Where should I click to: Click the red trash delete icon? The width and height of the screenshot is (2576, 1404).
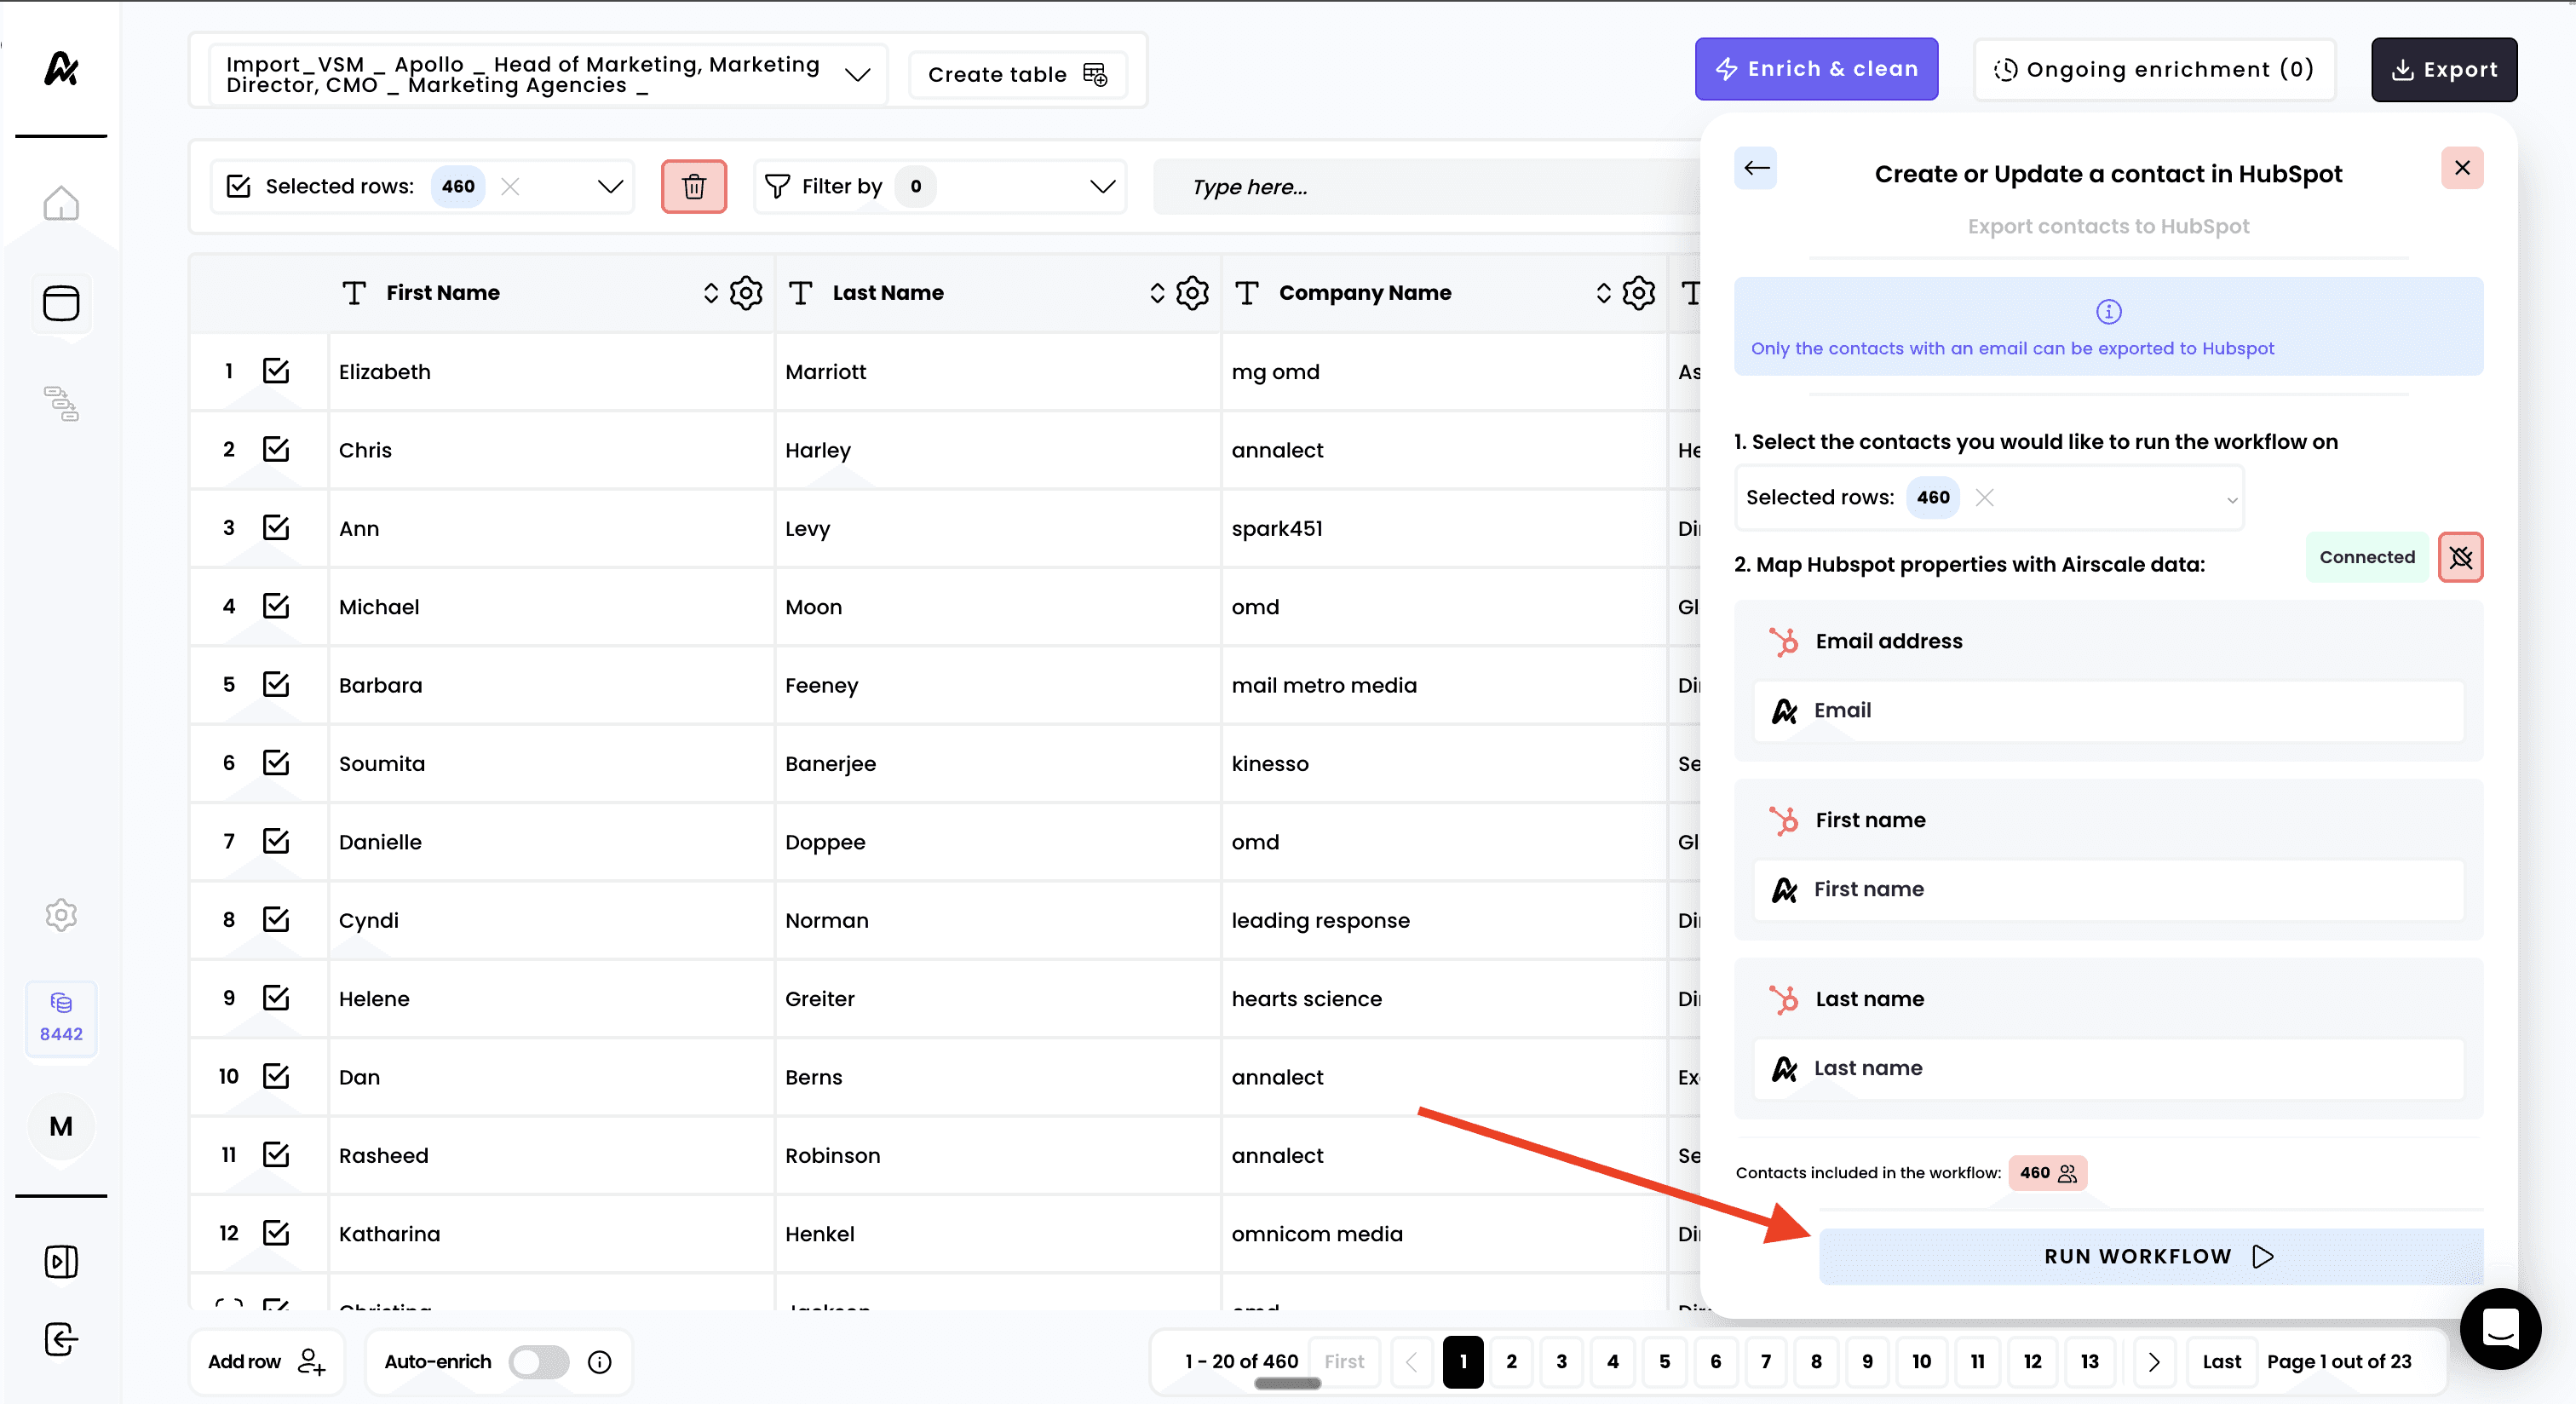click(693, 186)
